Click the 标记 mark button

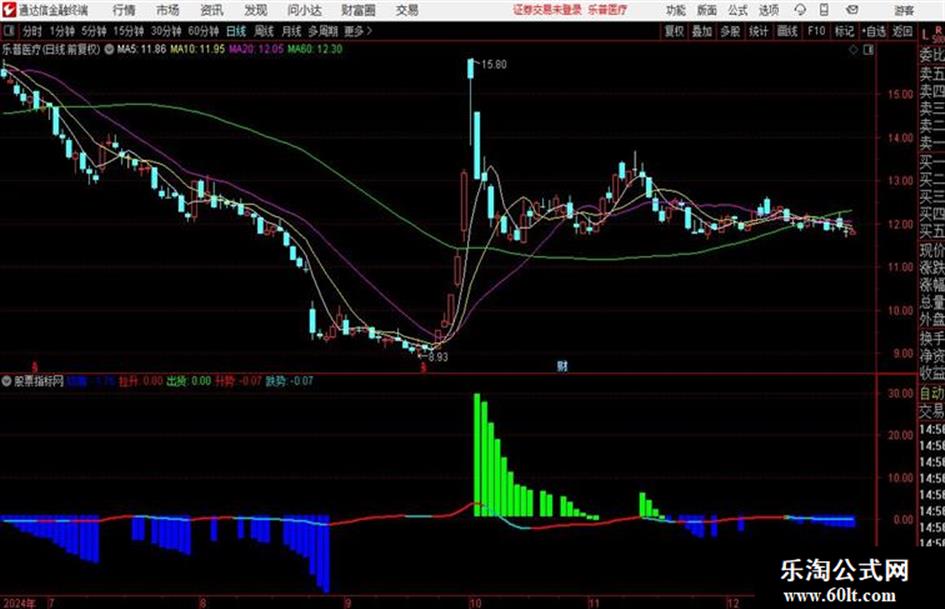844,31
